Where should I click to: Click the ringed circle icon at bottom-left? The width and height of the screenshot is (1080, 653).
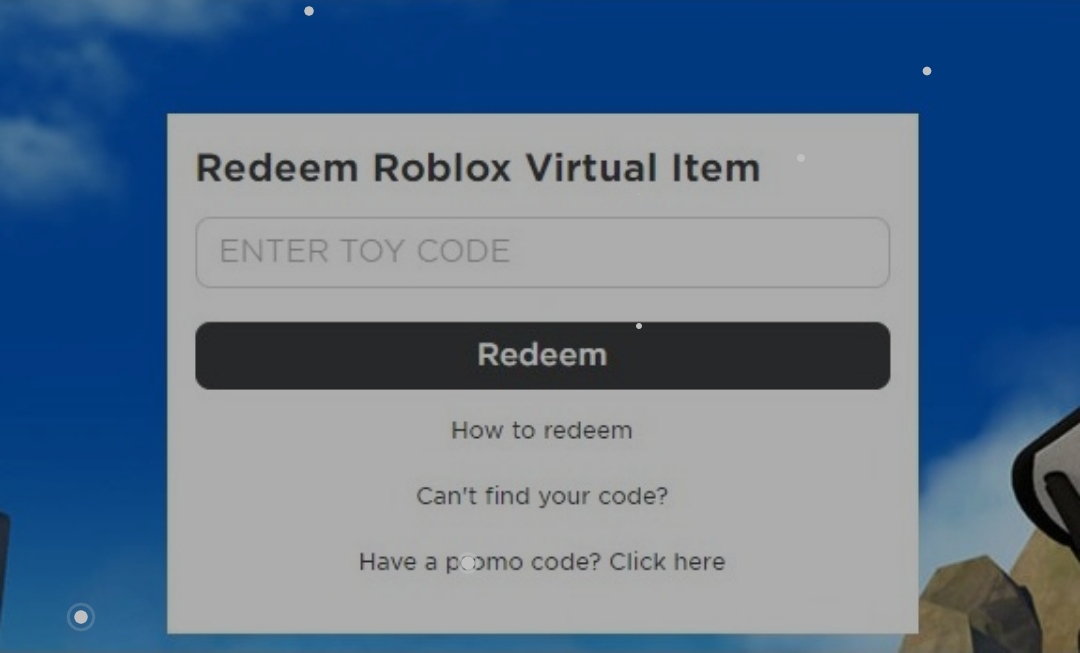tap(81, 617)
